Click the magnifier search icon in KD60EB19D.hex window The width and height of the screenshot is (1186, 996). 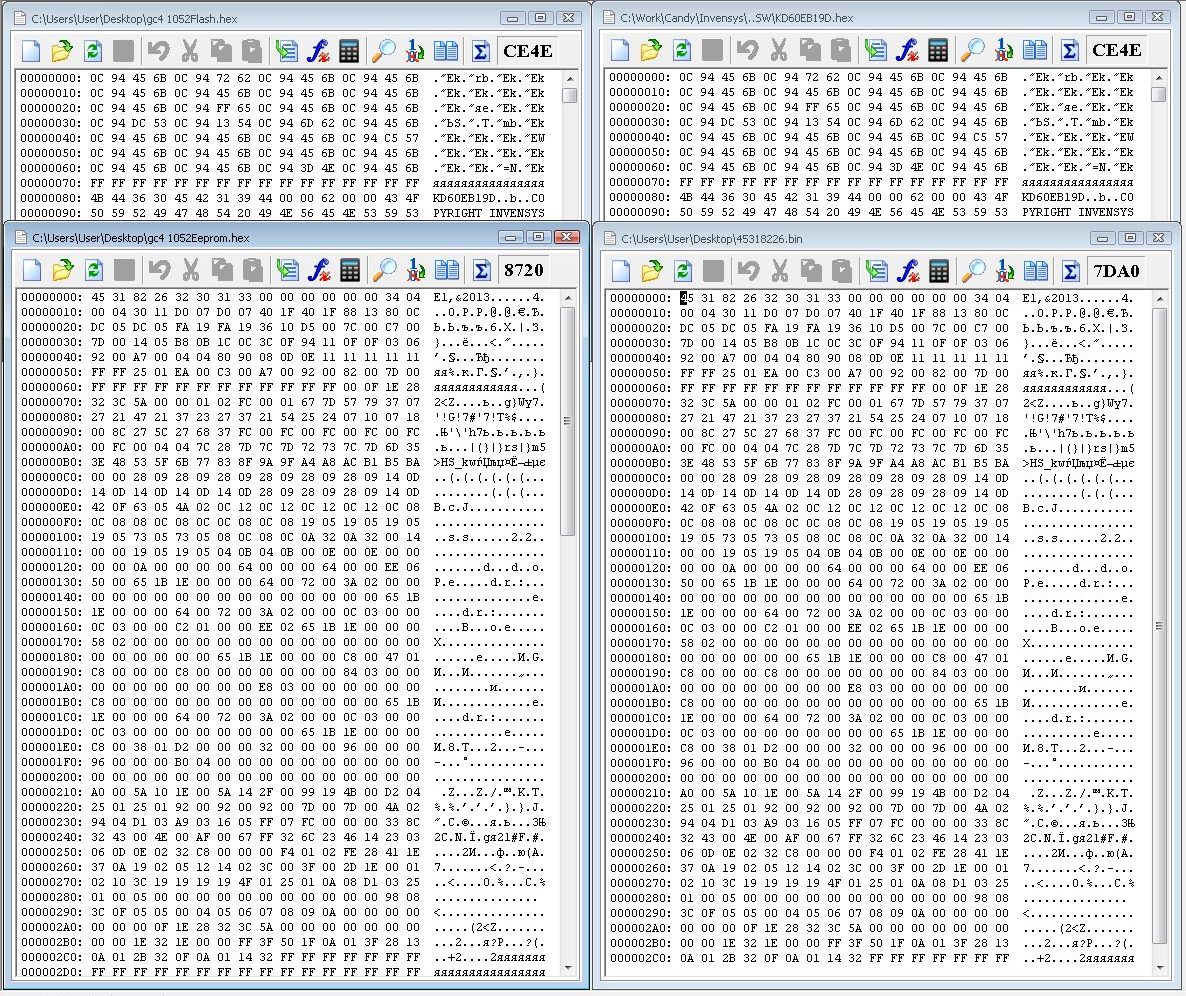click(973, 50)
